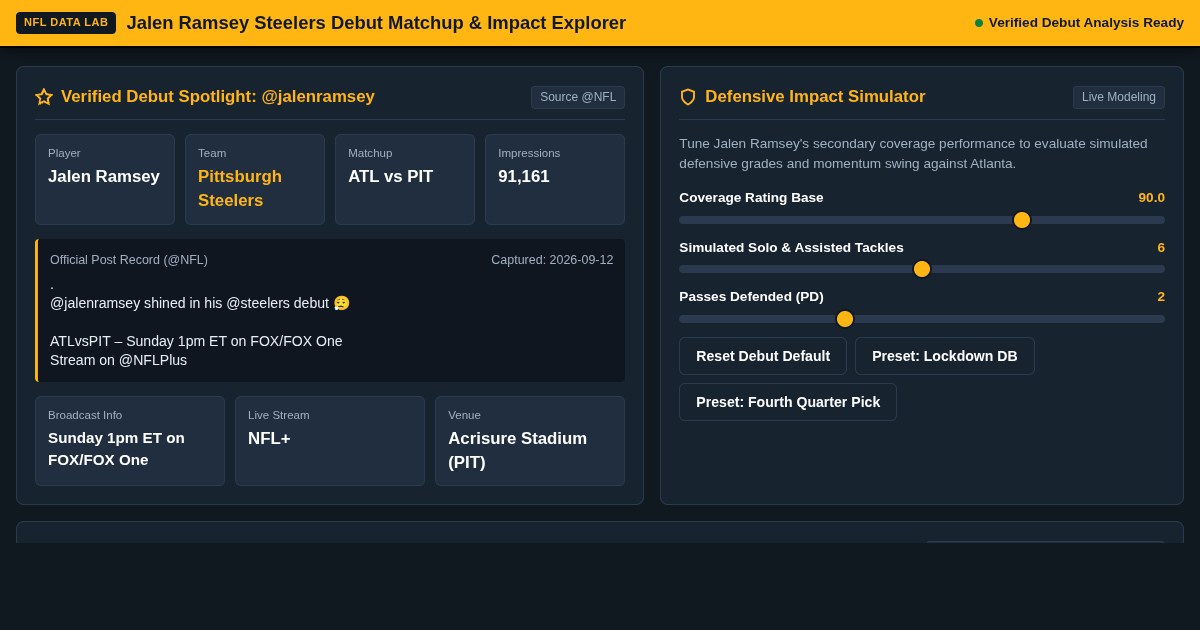Image resolution: width=1200 pixels, height=630 pixels.
Task: Click the tackles value 6
Action: (1161, 247)
